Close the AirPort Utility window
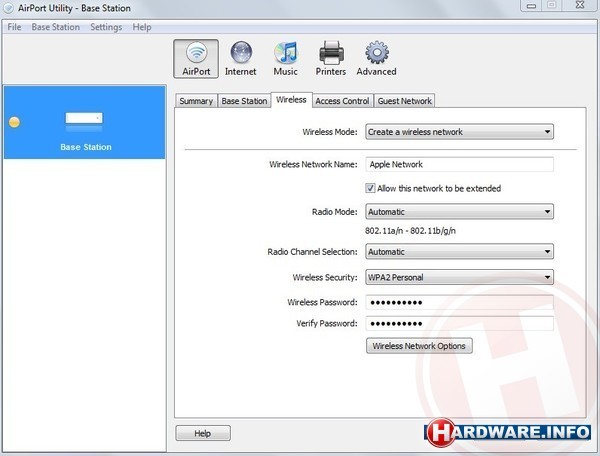Image resolution: width=600 pixels, height=456 pixels. [580, 5]
